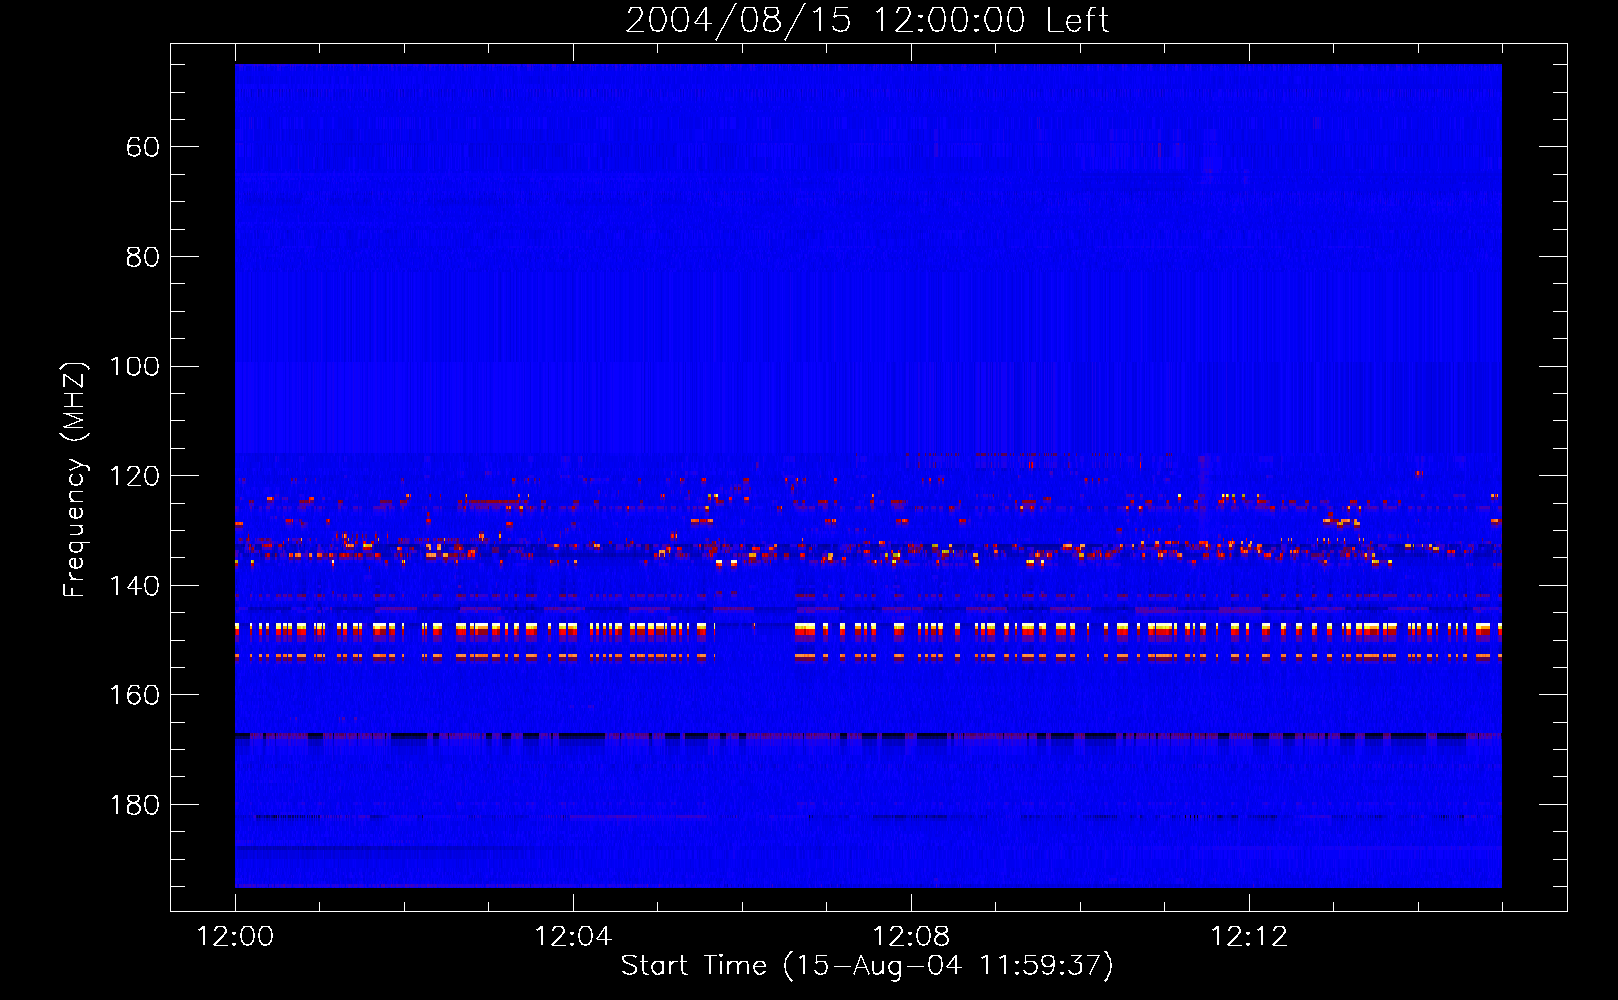Select the 120 MHz frequency tick label
1618x1000 pixels.
134,476
